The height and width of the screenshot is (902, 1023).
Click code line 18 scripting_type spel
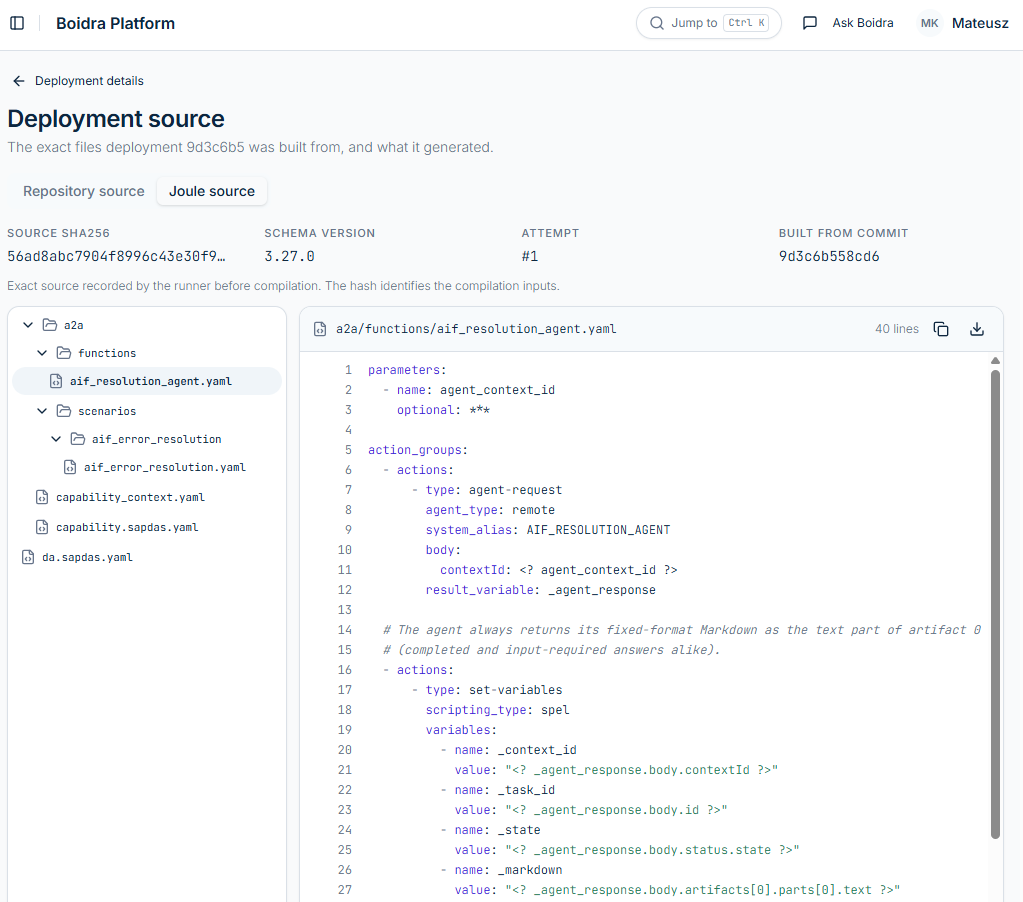point(497,710)
